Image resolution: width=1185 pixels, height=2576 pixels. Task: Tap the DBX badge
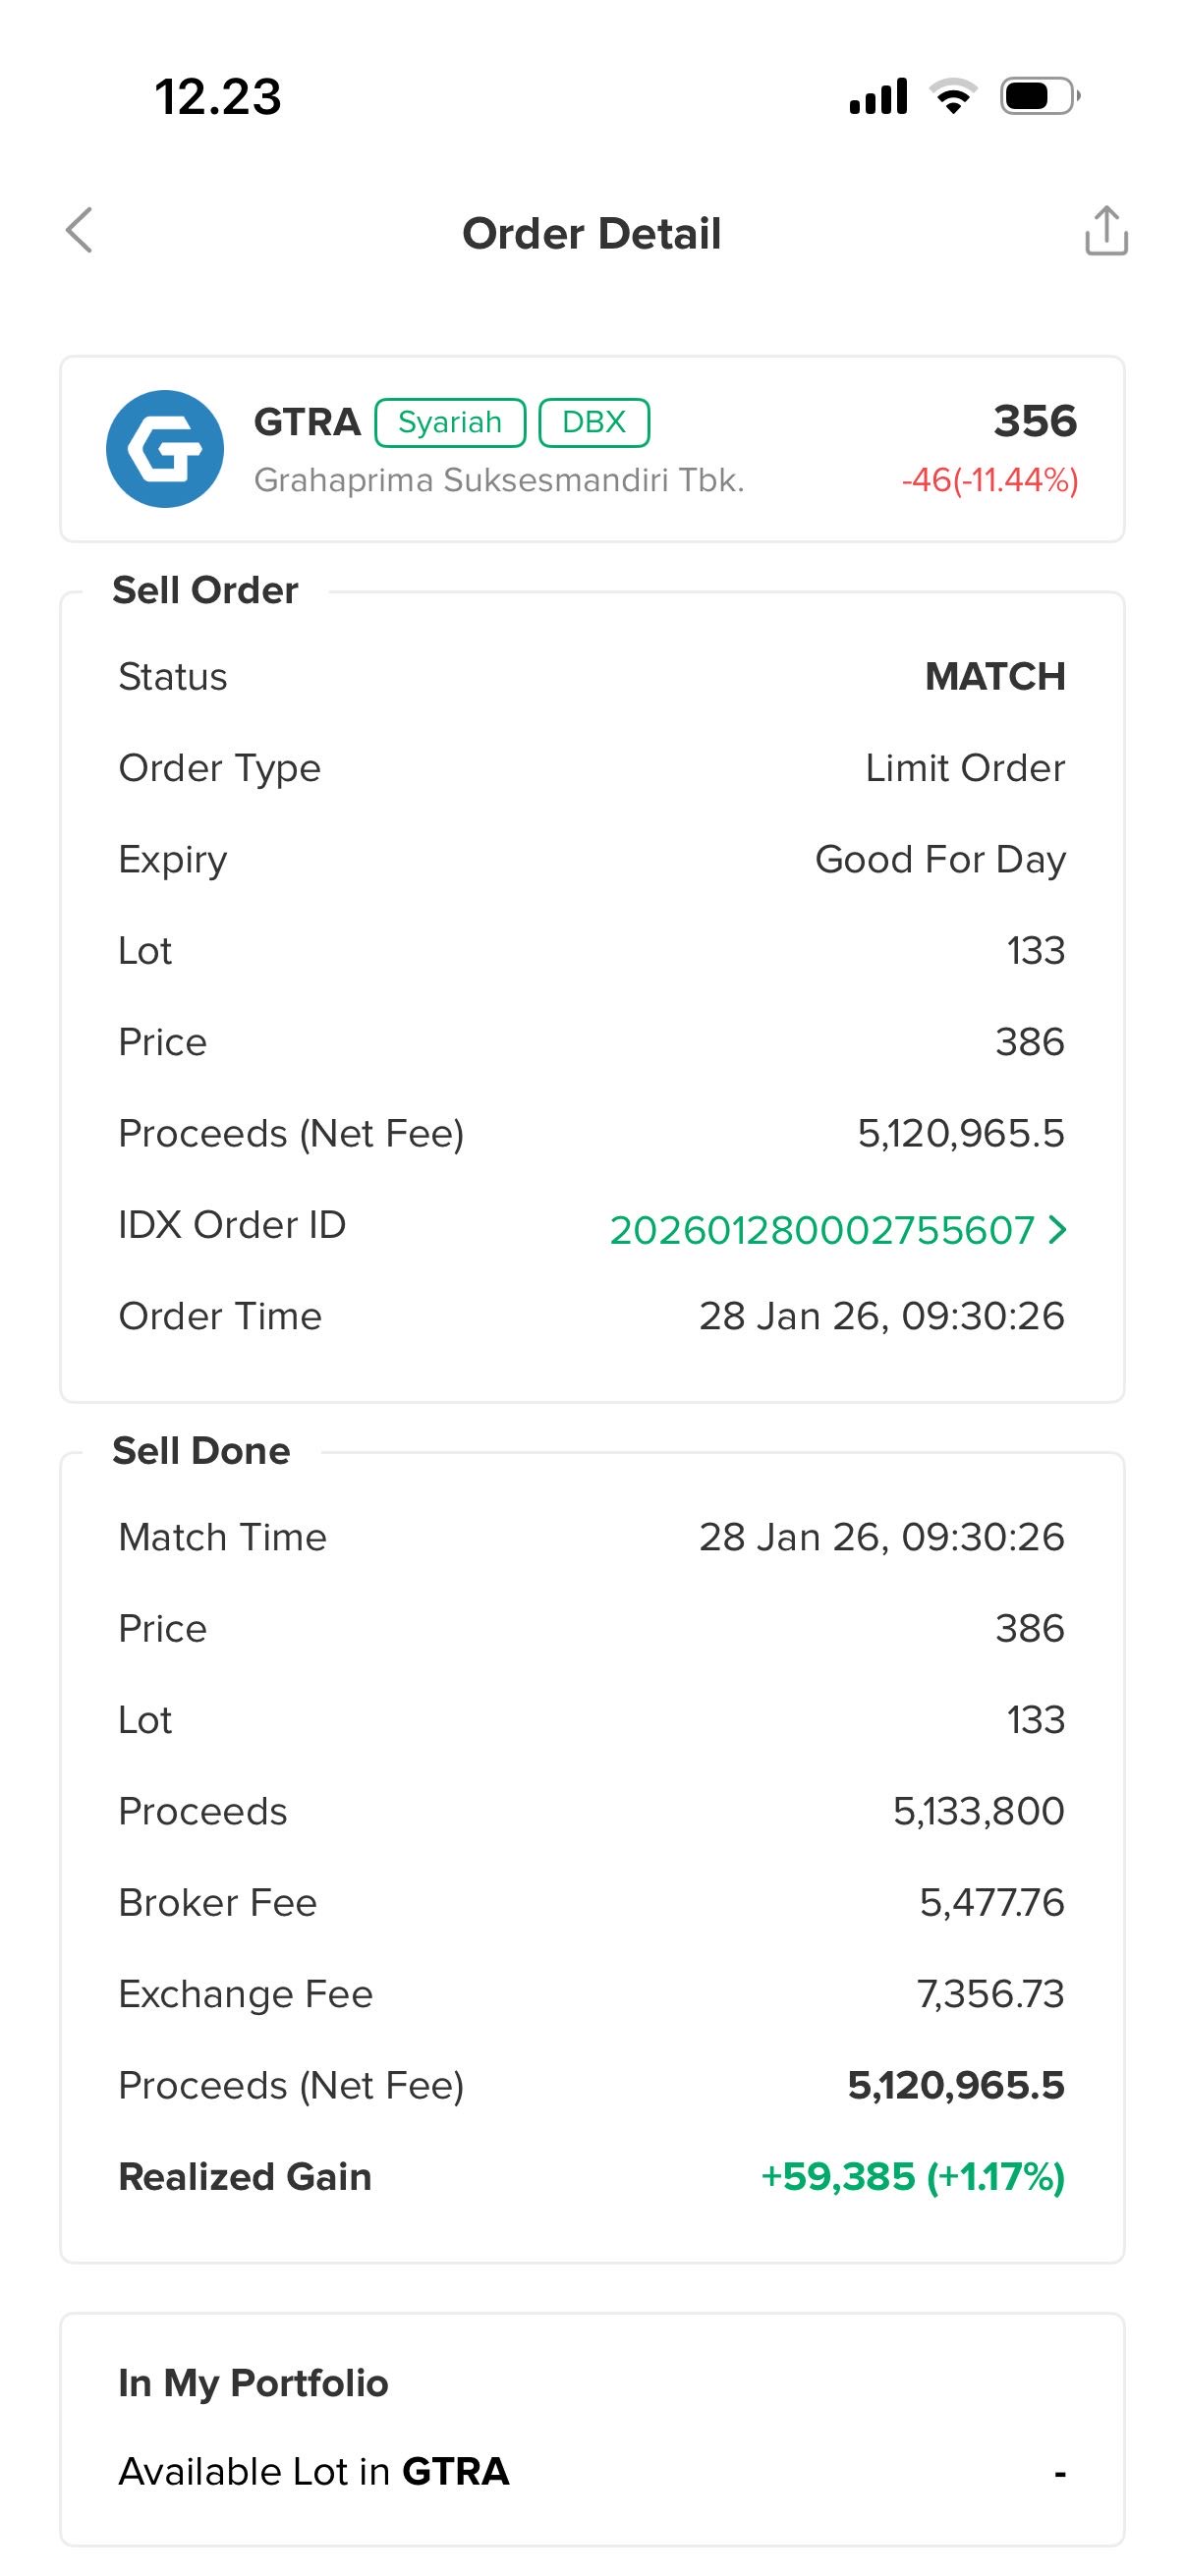[594, 422]
